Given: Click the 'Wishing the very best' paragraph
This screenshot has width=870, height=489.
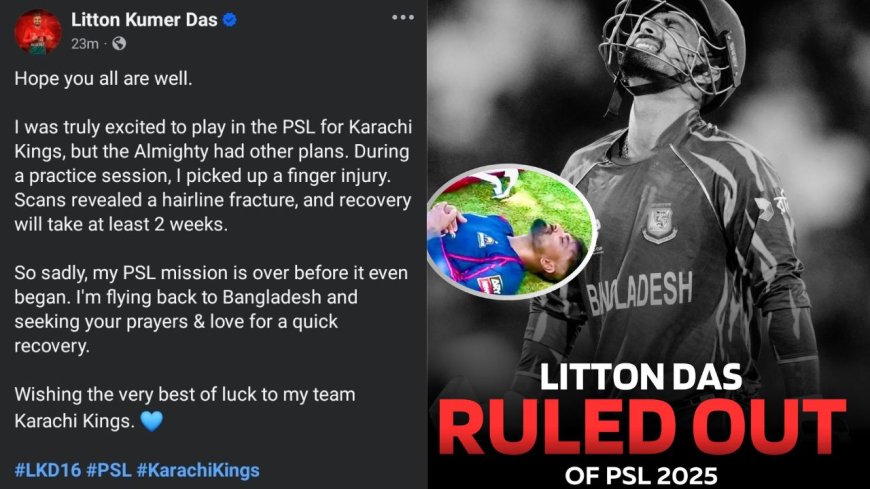Looking at the screenshot, I should 185,408.
